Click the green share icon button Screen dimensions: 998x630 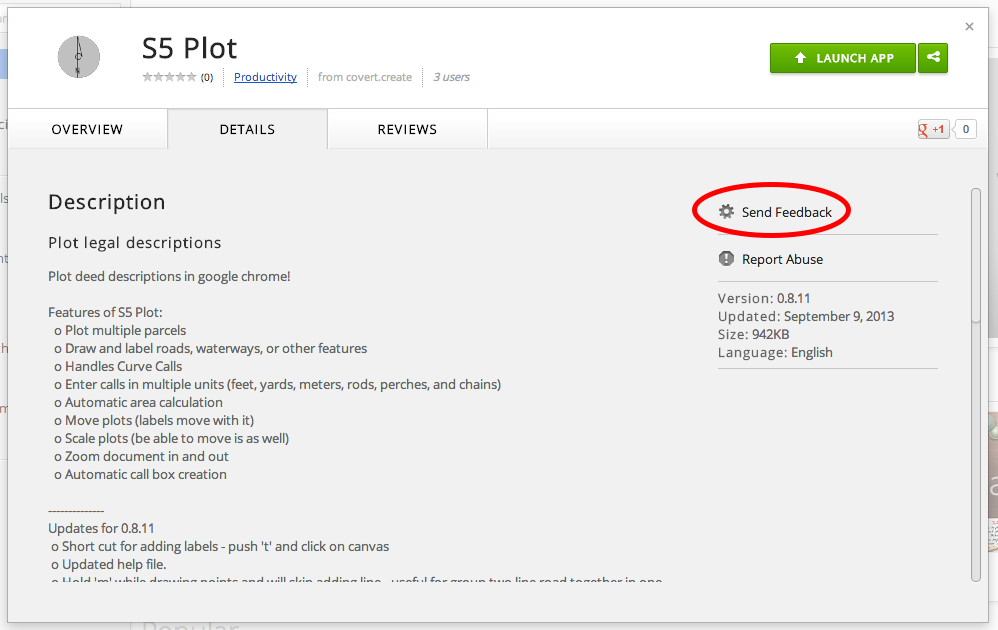(933, 58)
